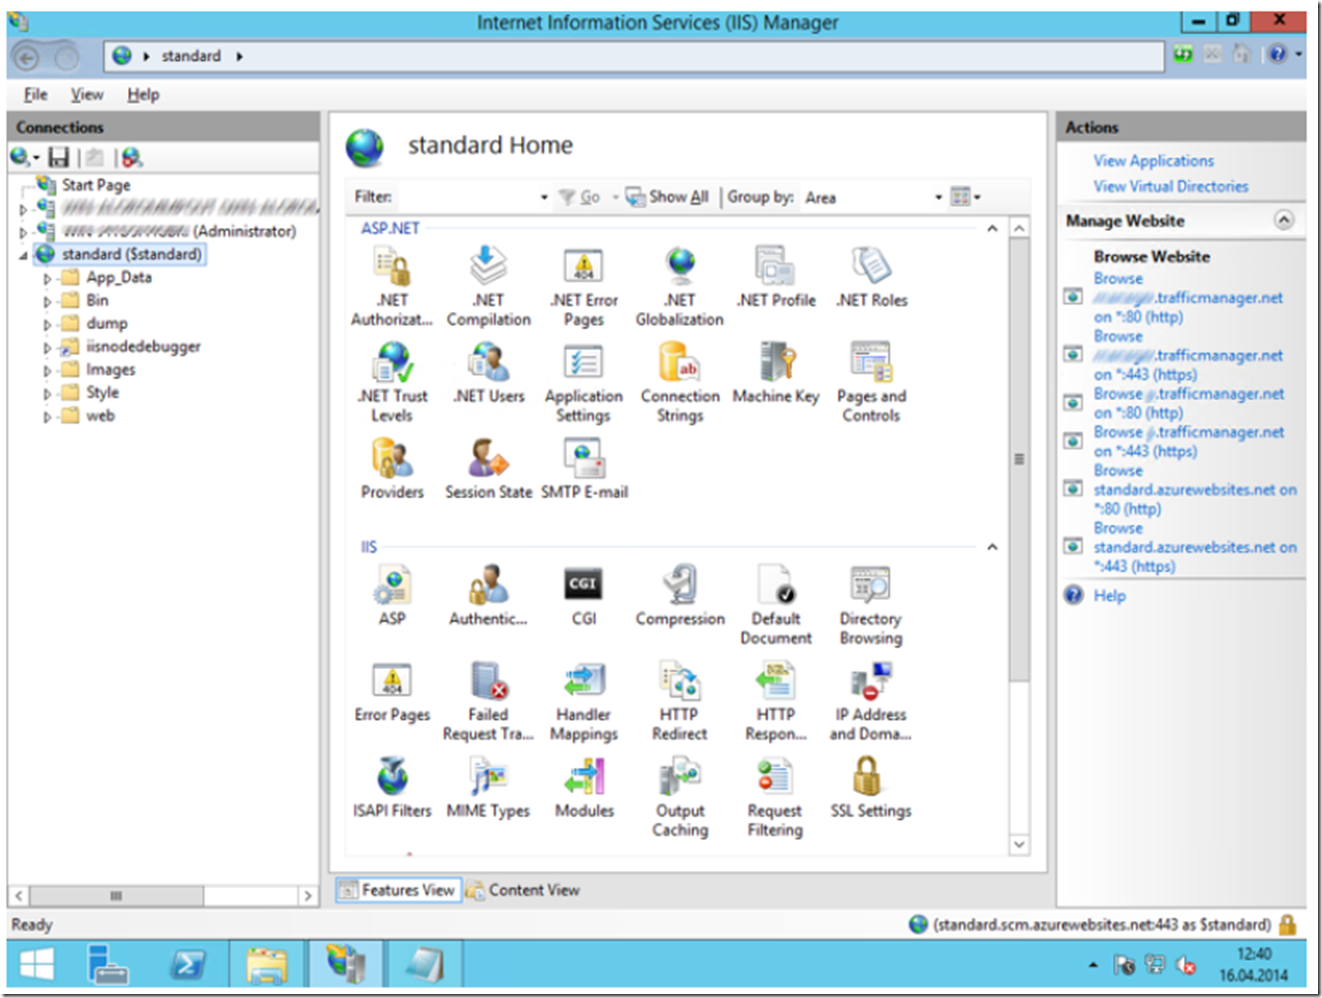Open IP Address and Domain Restrictions
Viewport: 1322px width, 998px height.
click(871, 701)
